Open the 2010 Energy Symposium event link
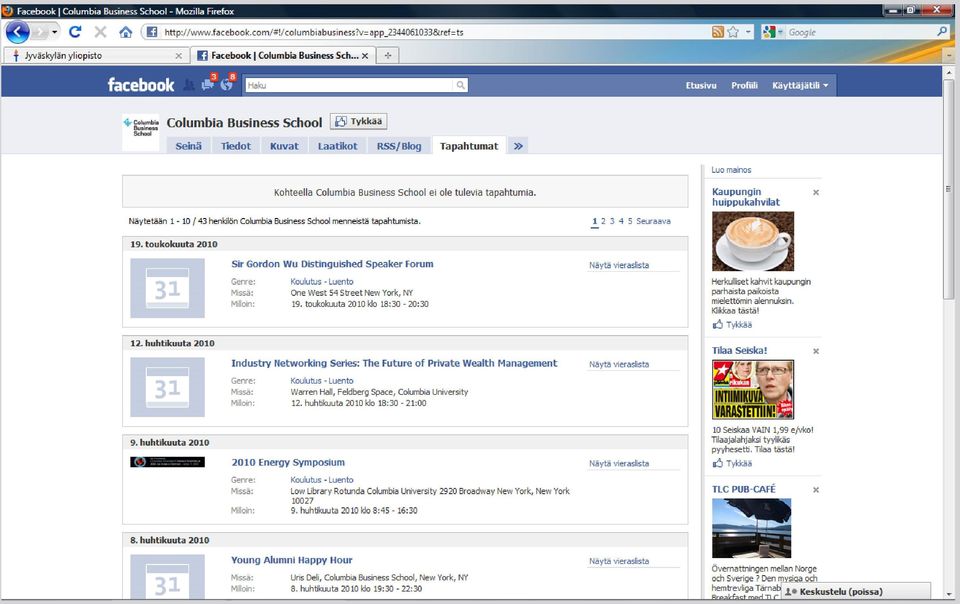 [288, 462]
